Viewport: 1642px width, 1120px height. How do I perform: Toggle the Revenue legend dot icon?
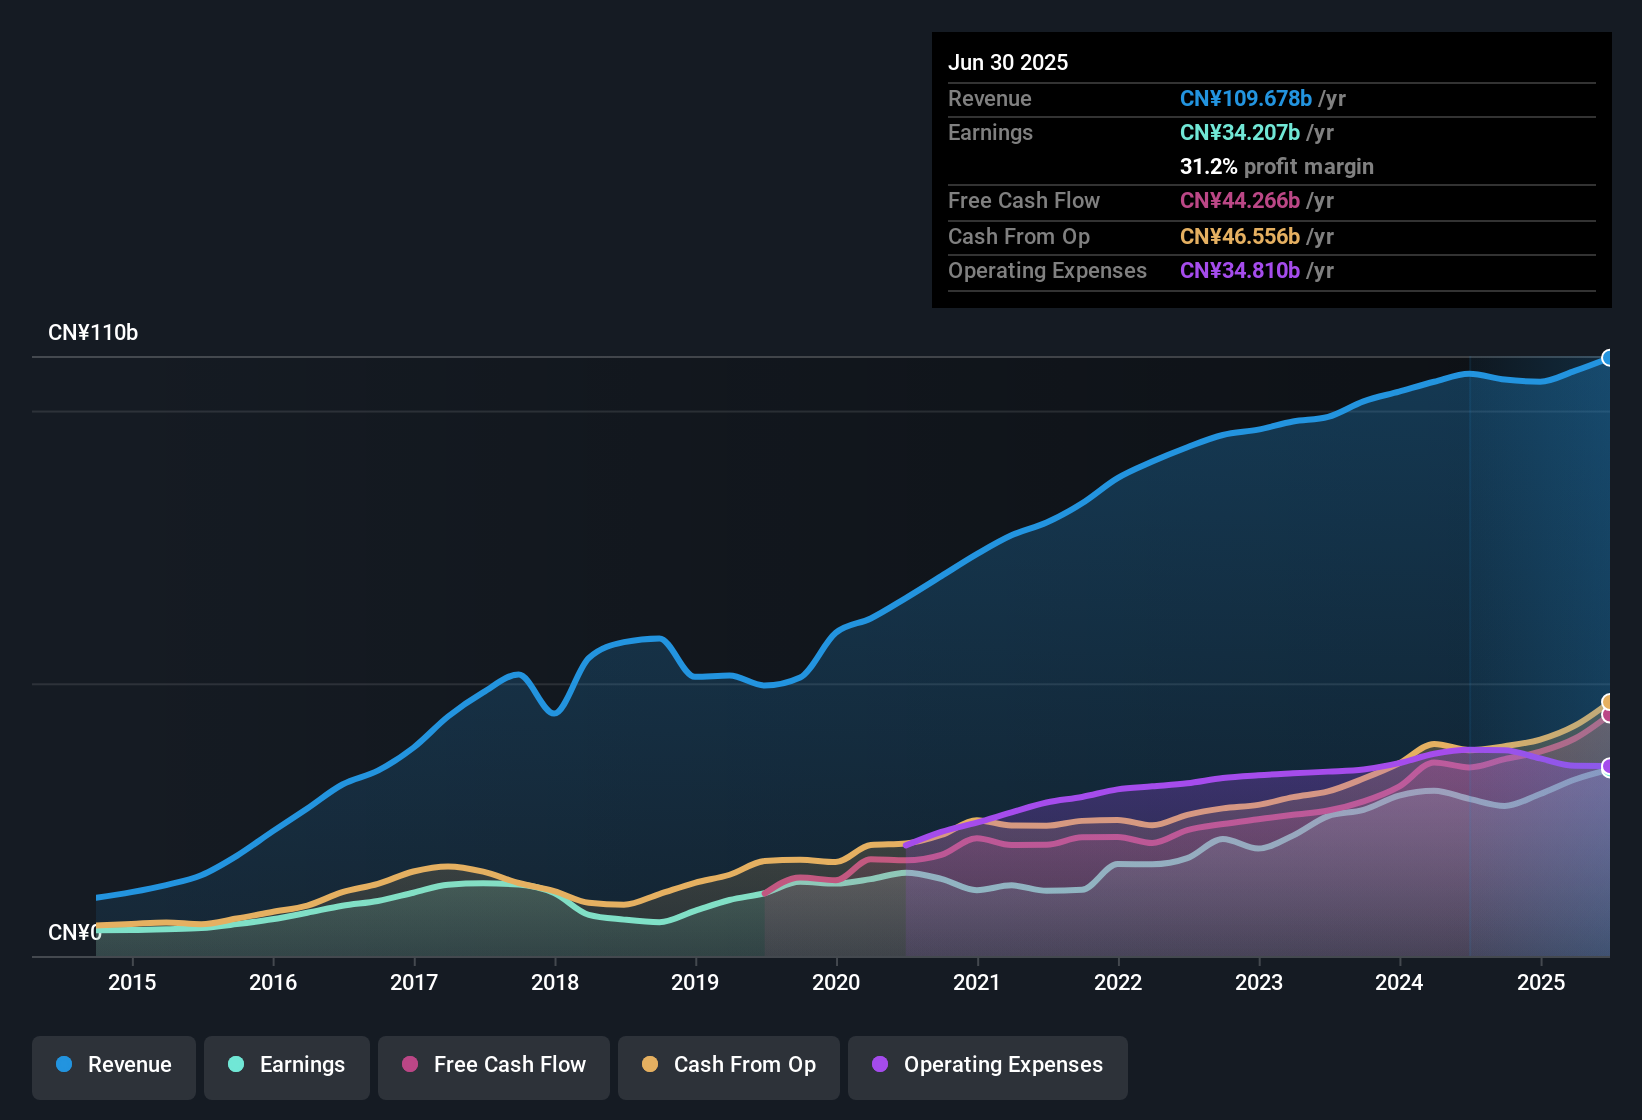[x=62, y=1065]
